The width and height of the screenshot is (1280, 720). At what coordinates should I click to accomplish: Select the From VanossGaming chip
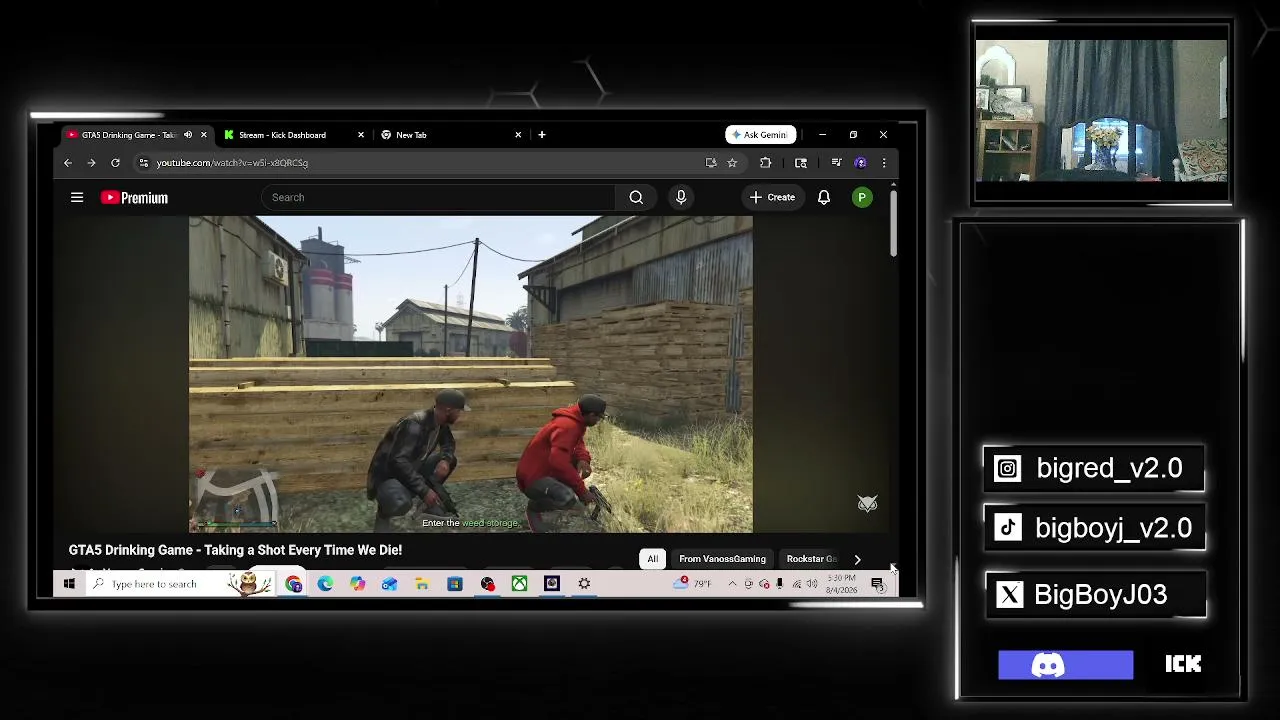click(x=722, y=559)
